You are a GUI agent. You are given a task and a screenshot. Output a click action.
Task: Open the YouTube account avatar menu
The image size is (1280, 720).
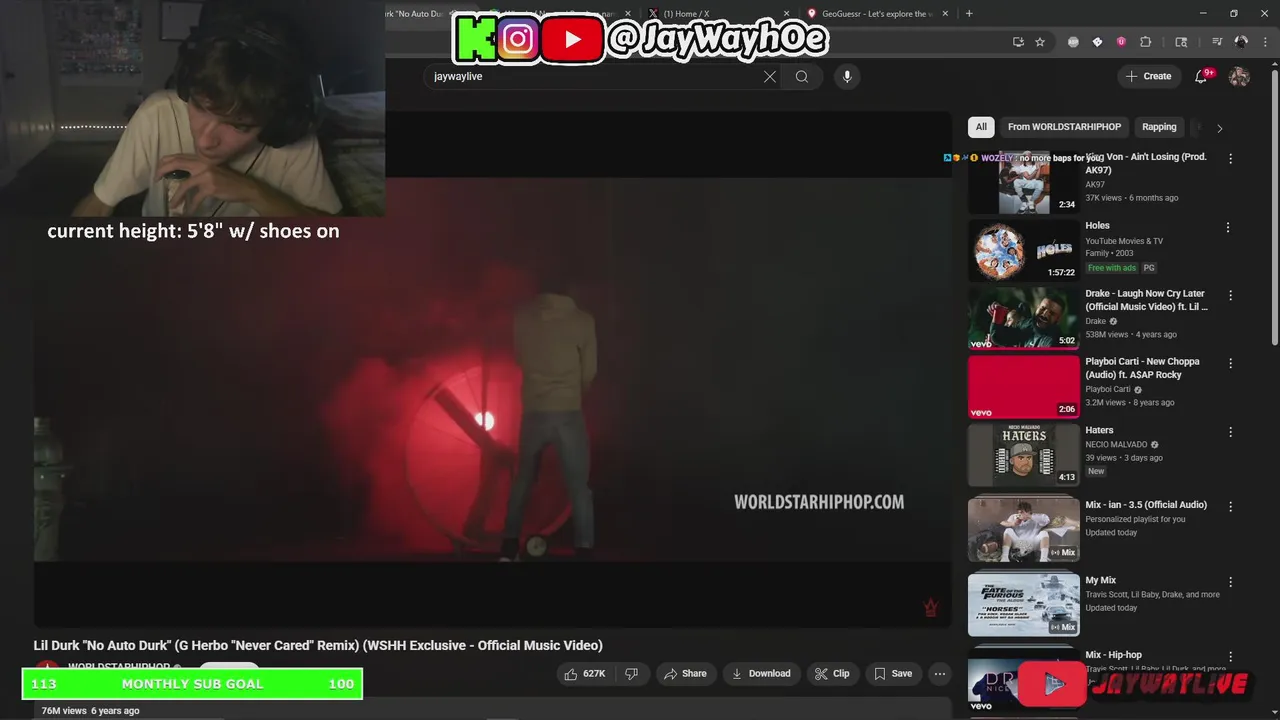(x=1239, y=77)
